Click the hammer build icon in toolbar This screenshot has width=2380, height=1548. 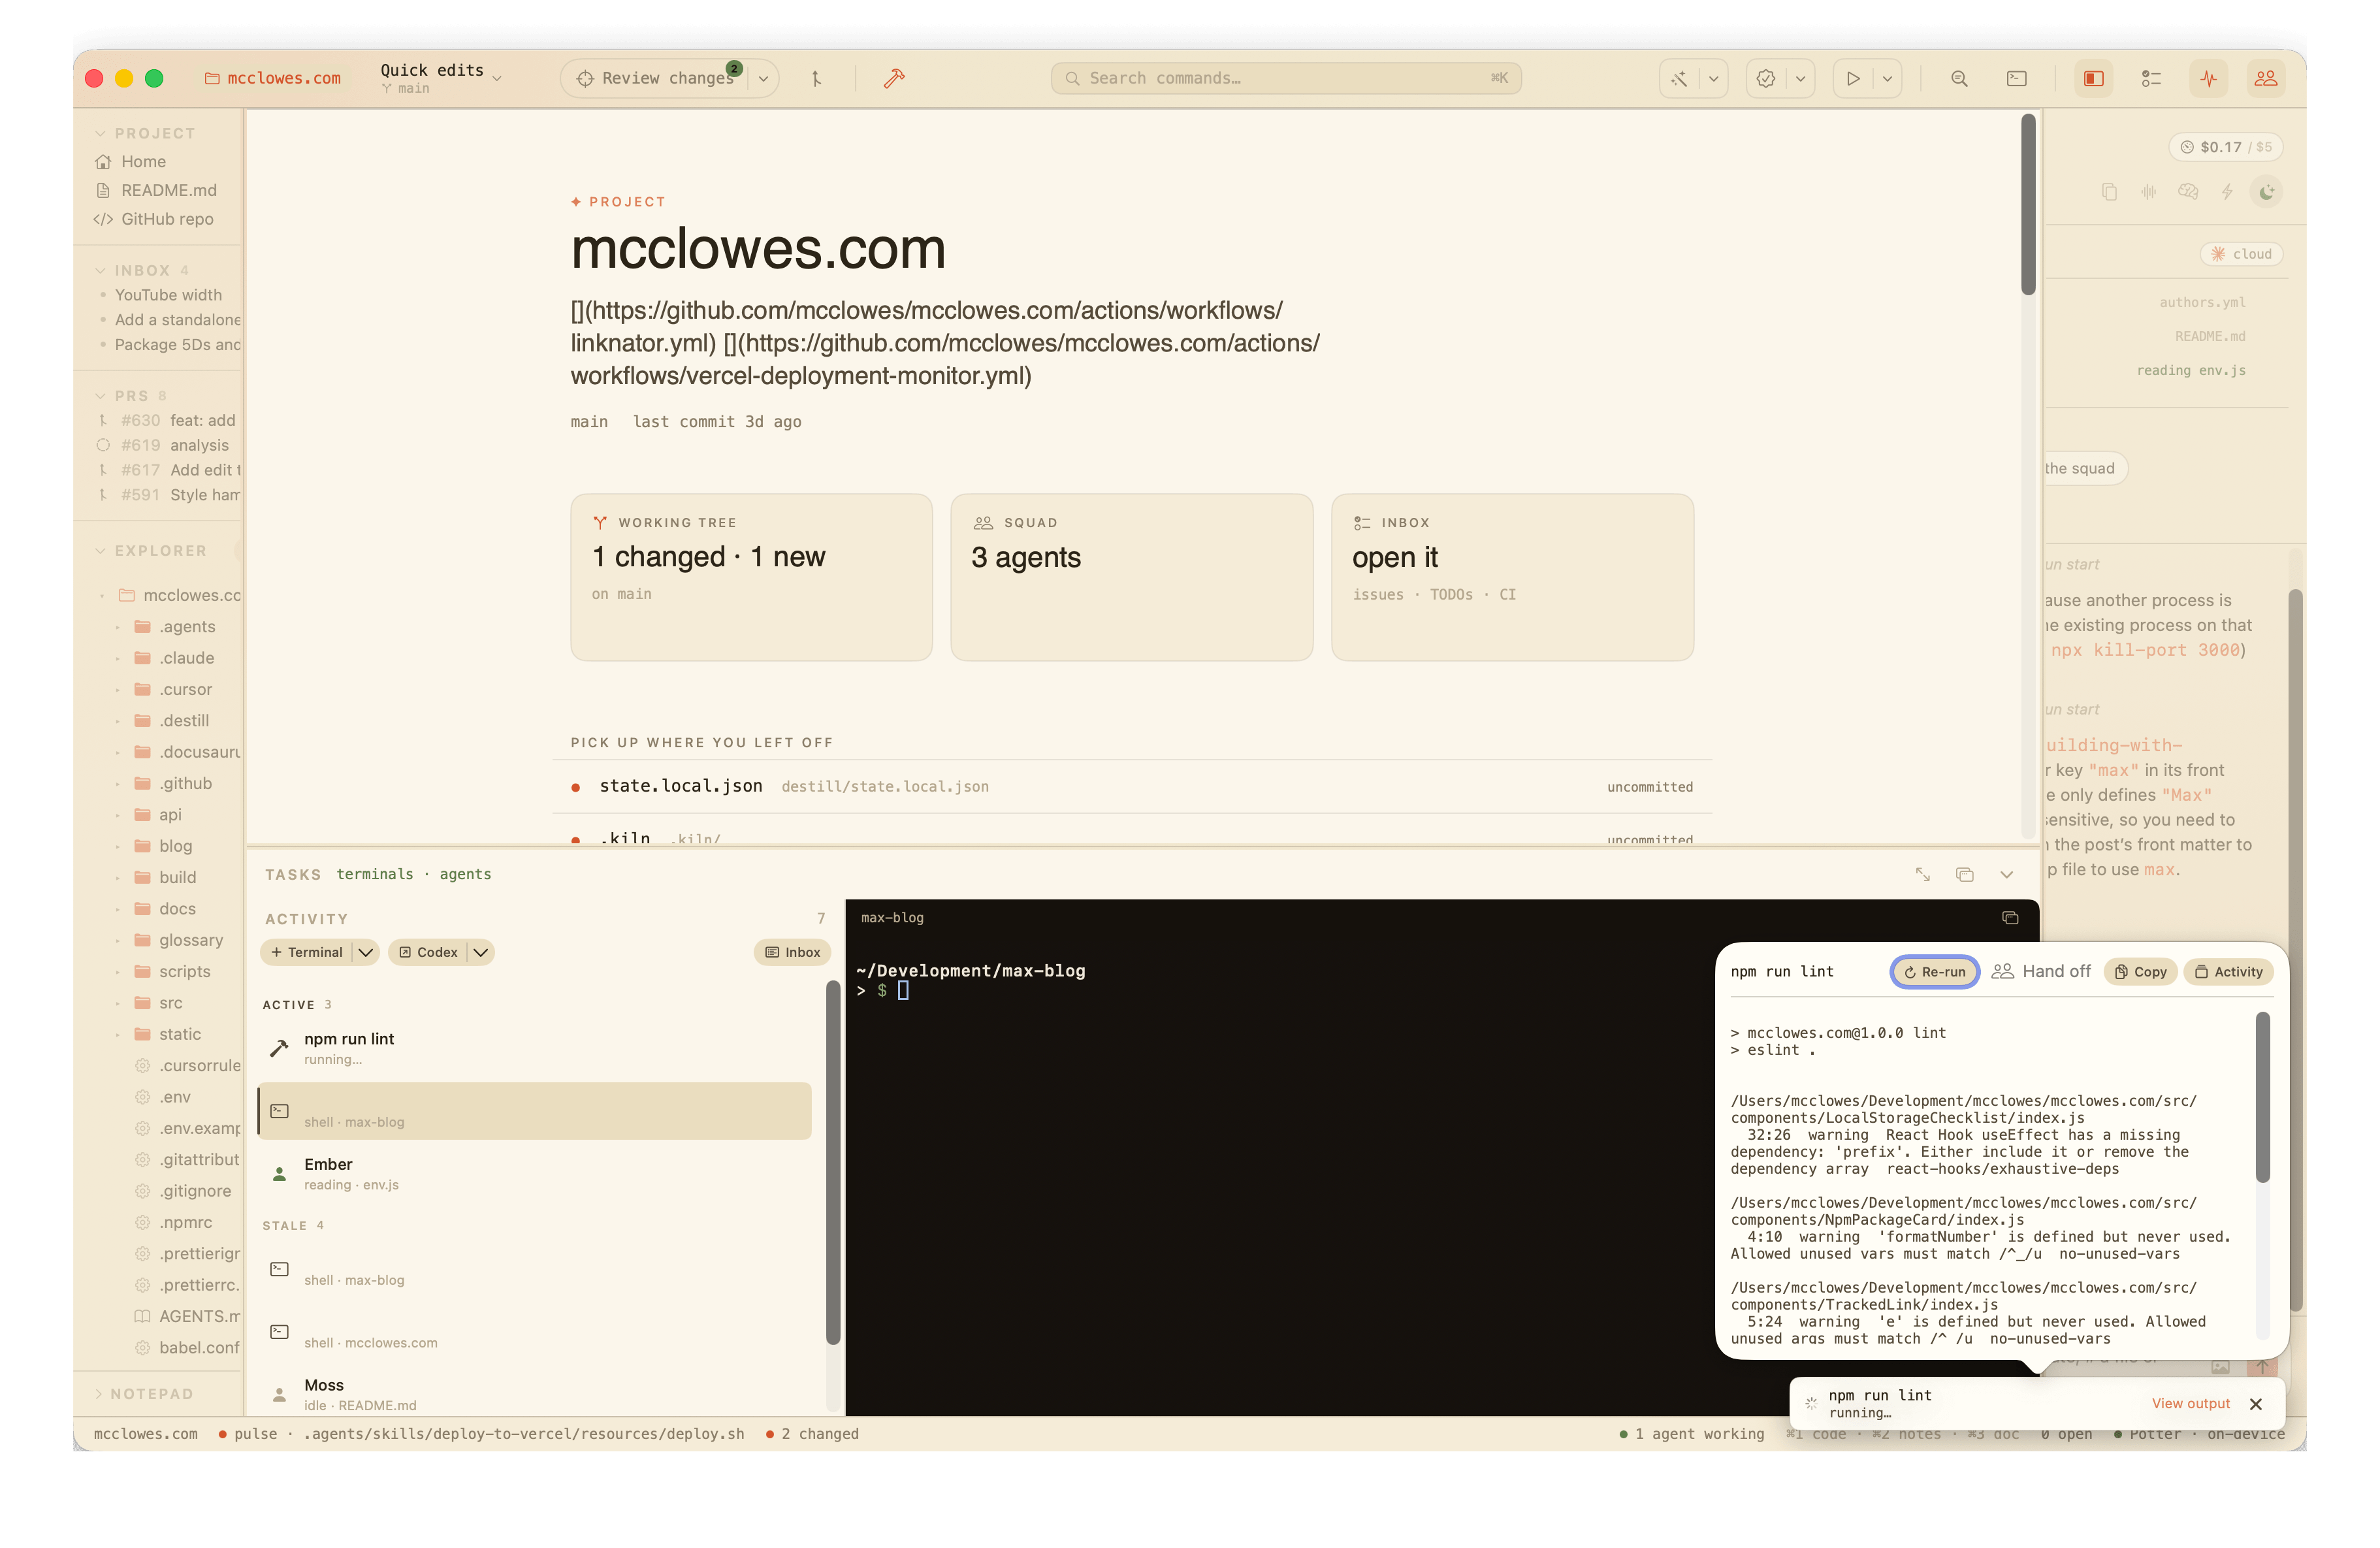894,78
